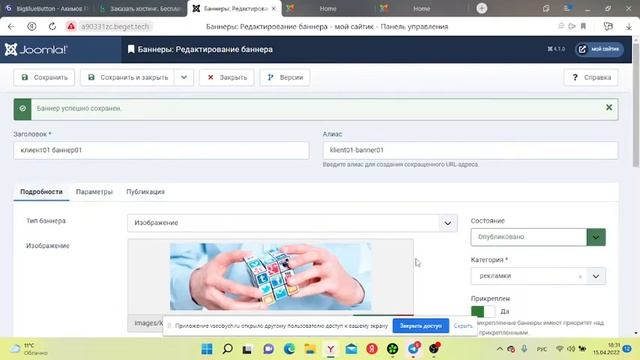Click the insecure site warning icon
The height and width of the screenshot is (360, 640).
click(71, 27)
